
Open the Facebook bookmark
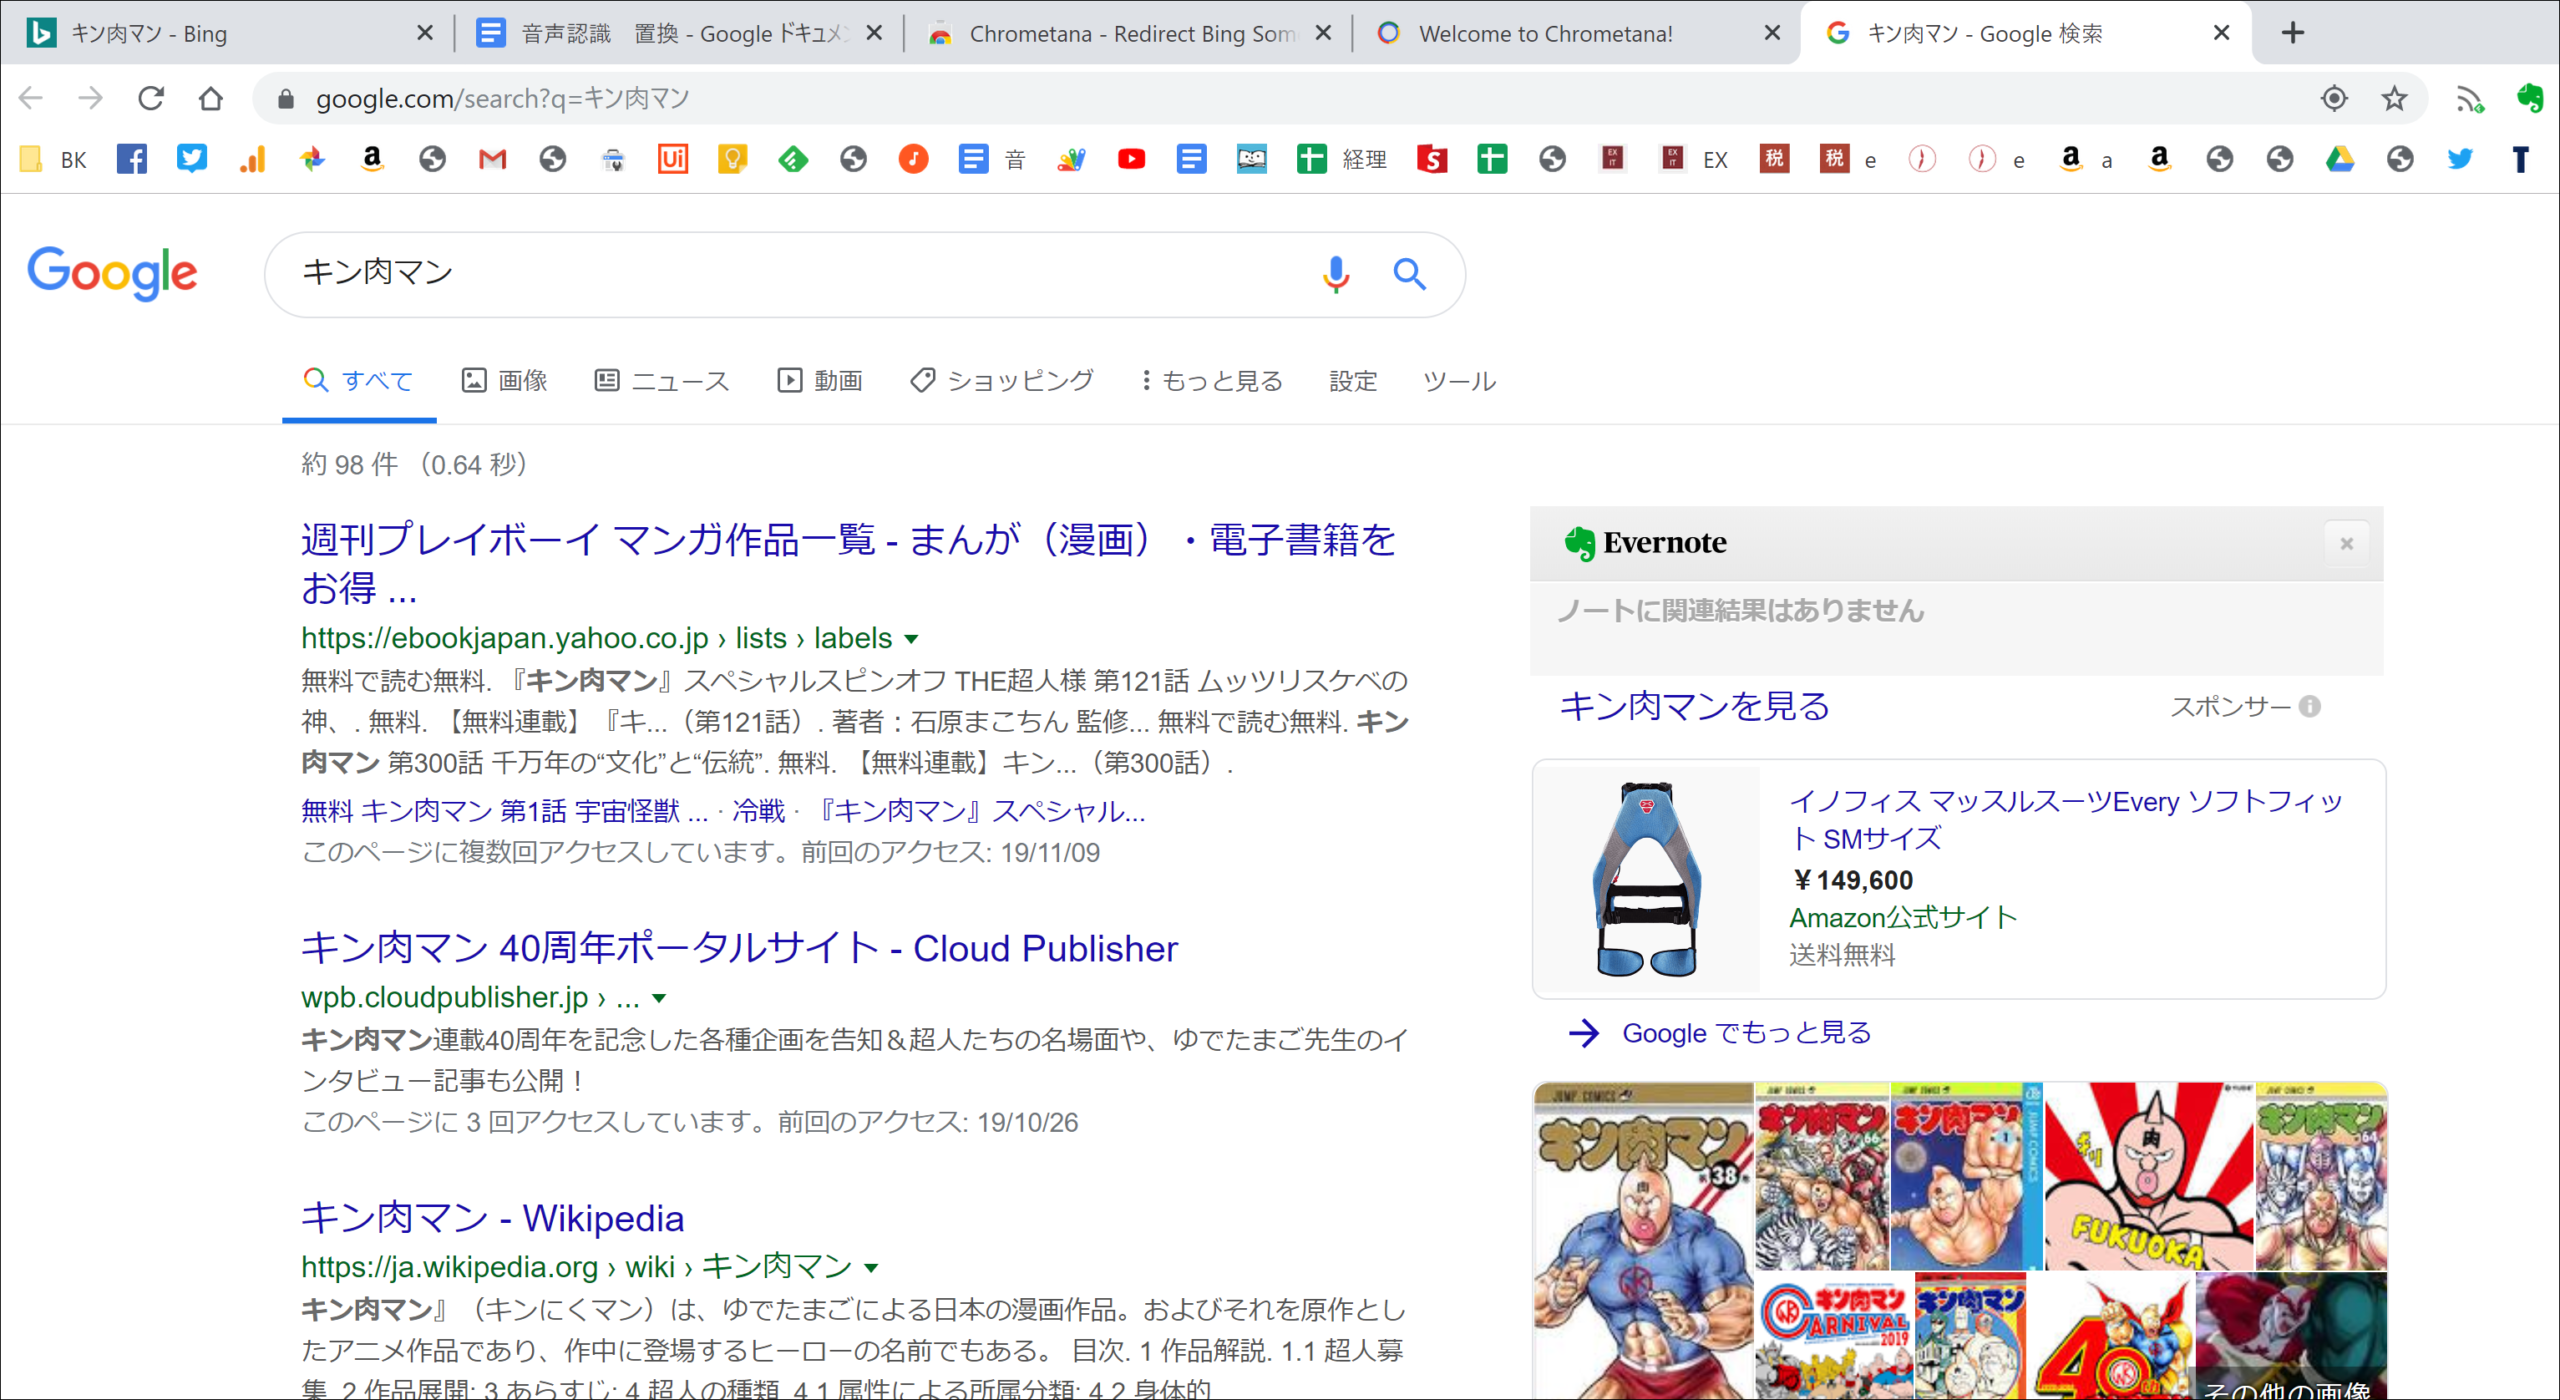pyautogui.click(x=132, y=159)
